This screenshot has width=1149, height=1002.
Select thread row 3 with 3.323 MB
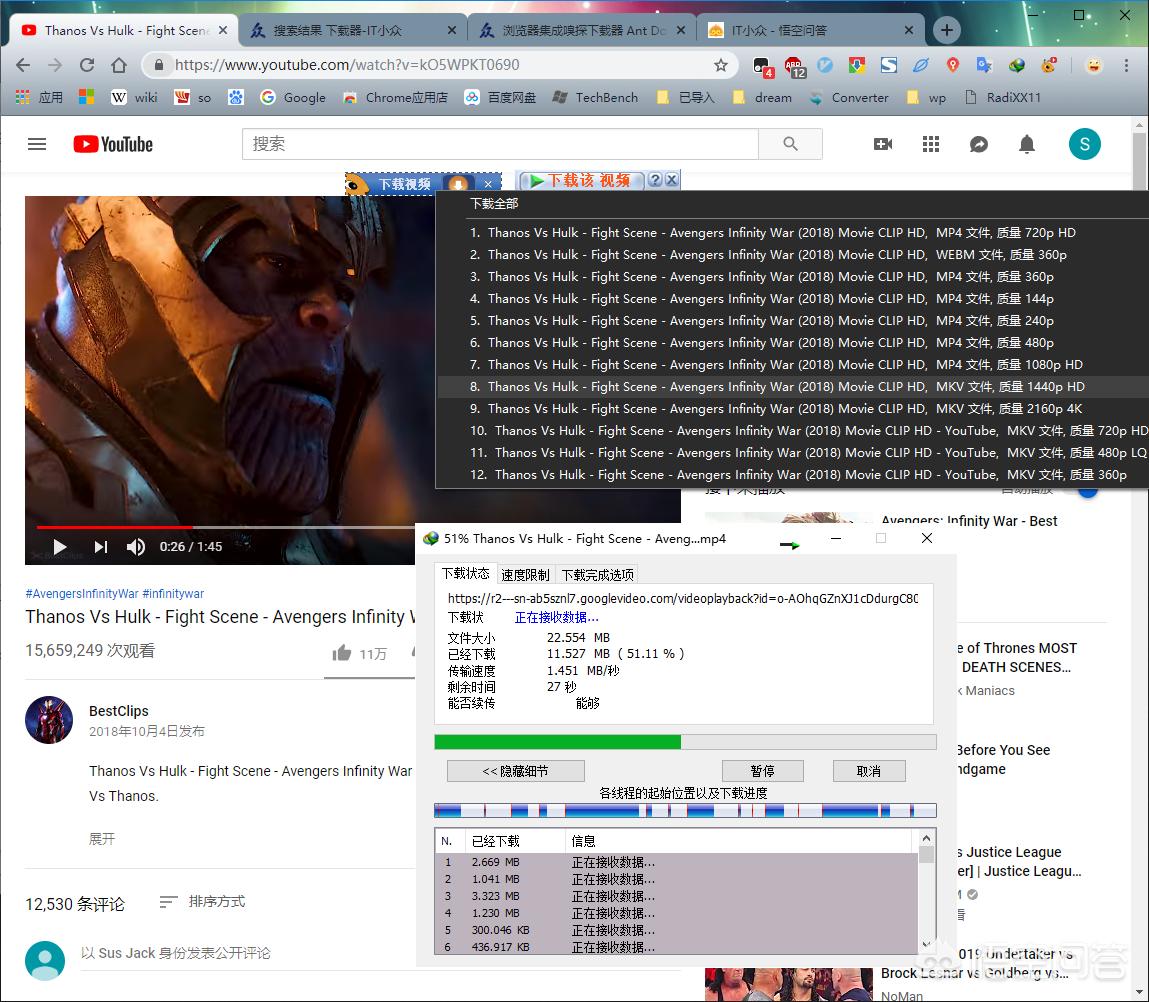click(x=676, y=896)
